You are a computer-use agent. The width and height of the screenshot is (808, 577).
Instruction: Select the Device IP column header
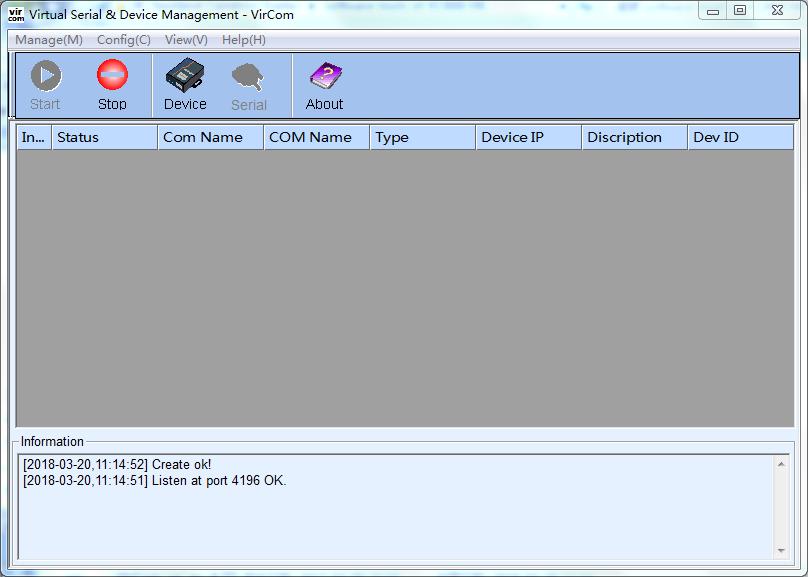coord(528,137)
